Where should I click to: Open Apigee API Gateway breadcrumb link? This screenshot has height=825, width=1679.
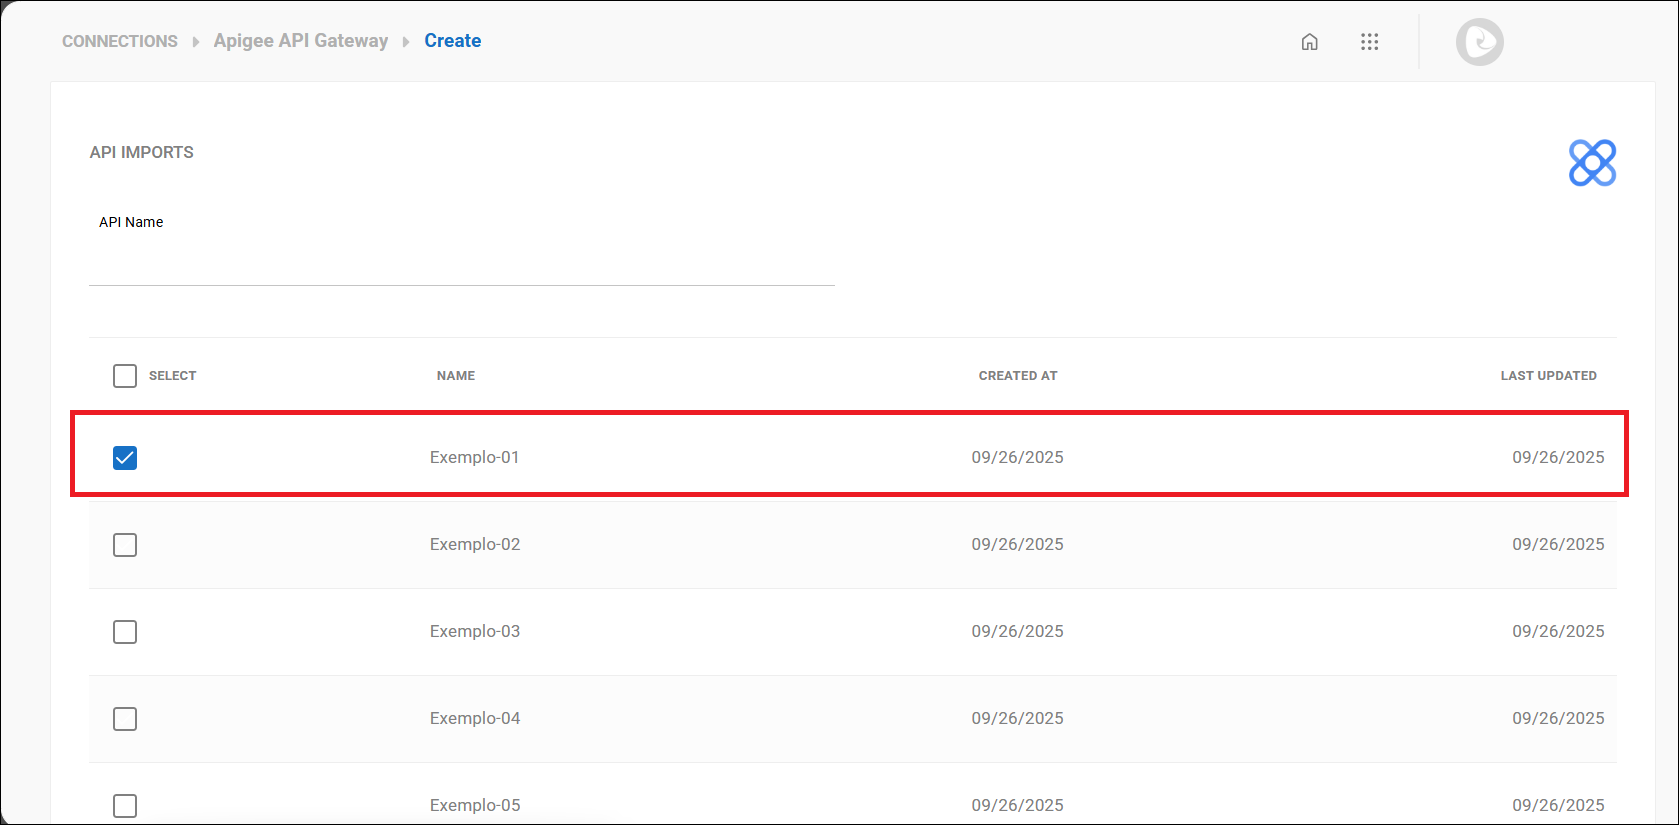(300, 41)
